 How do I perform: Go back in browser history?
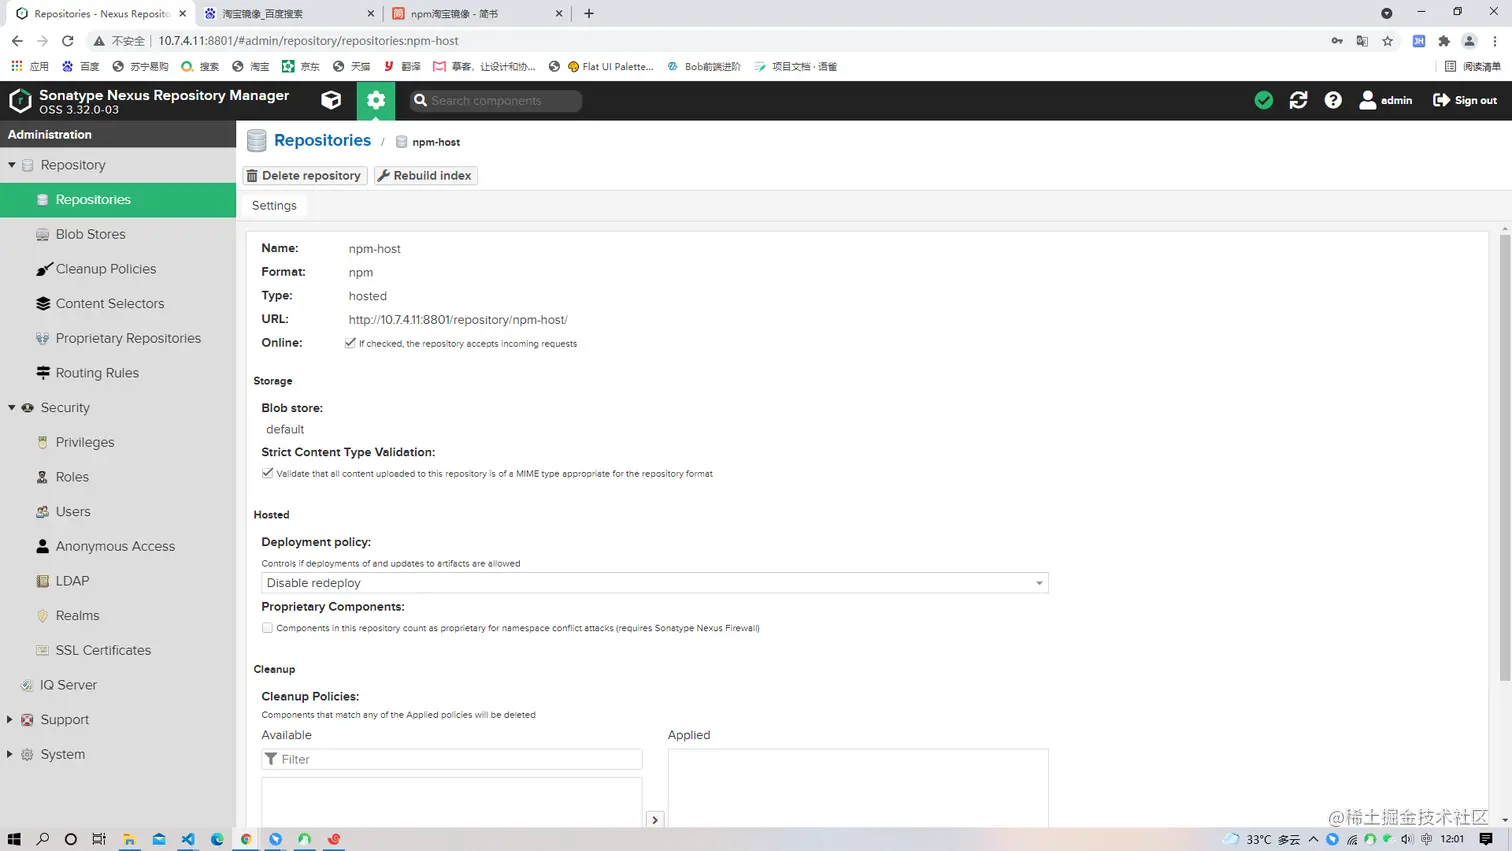click(x=17, y=41)
